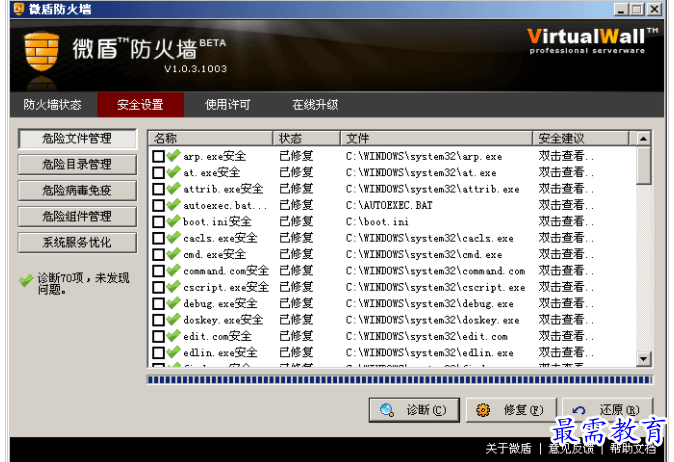Sort by the 名称 column header

coord(211,138)
